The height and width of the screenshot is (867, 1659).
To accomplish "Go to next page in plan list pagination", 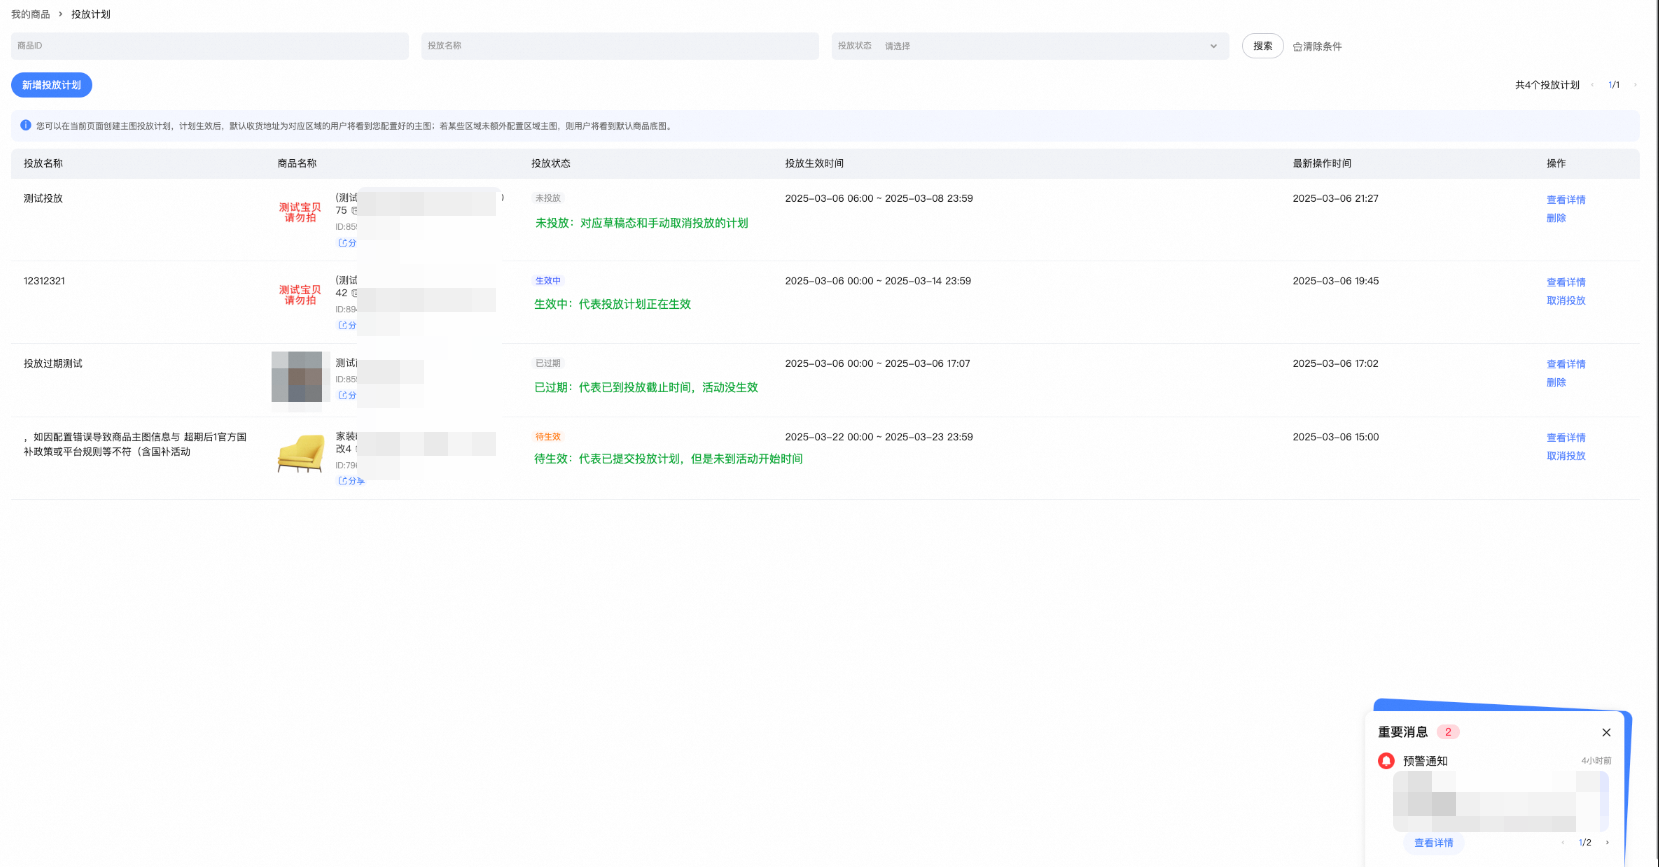I will (x=1635, y=85).
